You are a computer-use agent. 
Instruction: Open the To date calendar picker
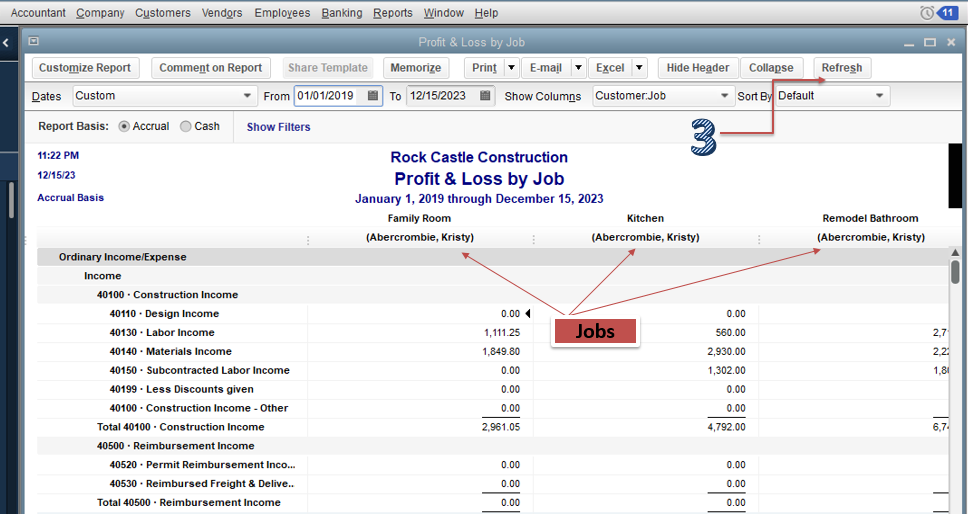pyautogui.click(x=485, y=96)
